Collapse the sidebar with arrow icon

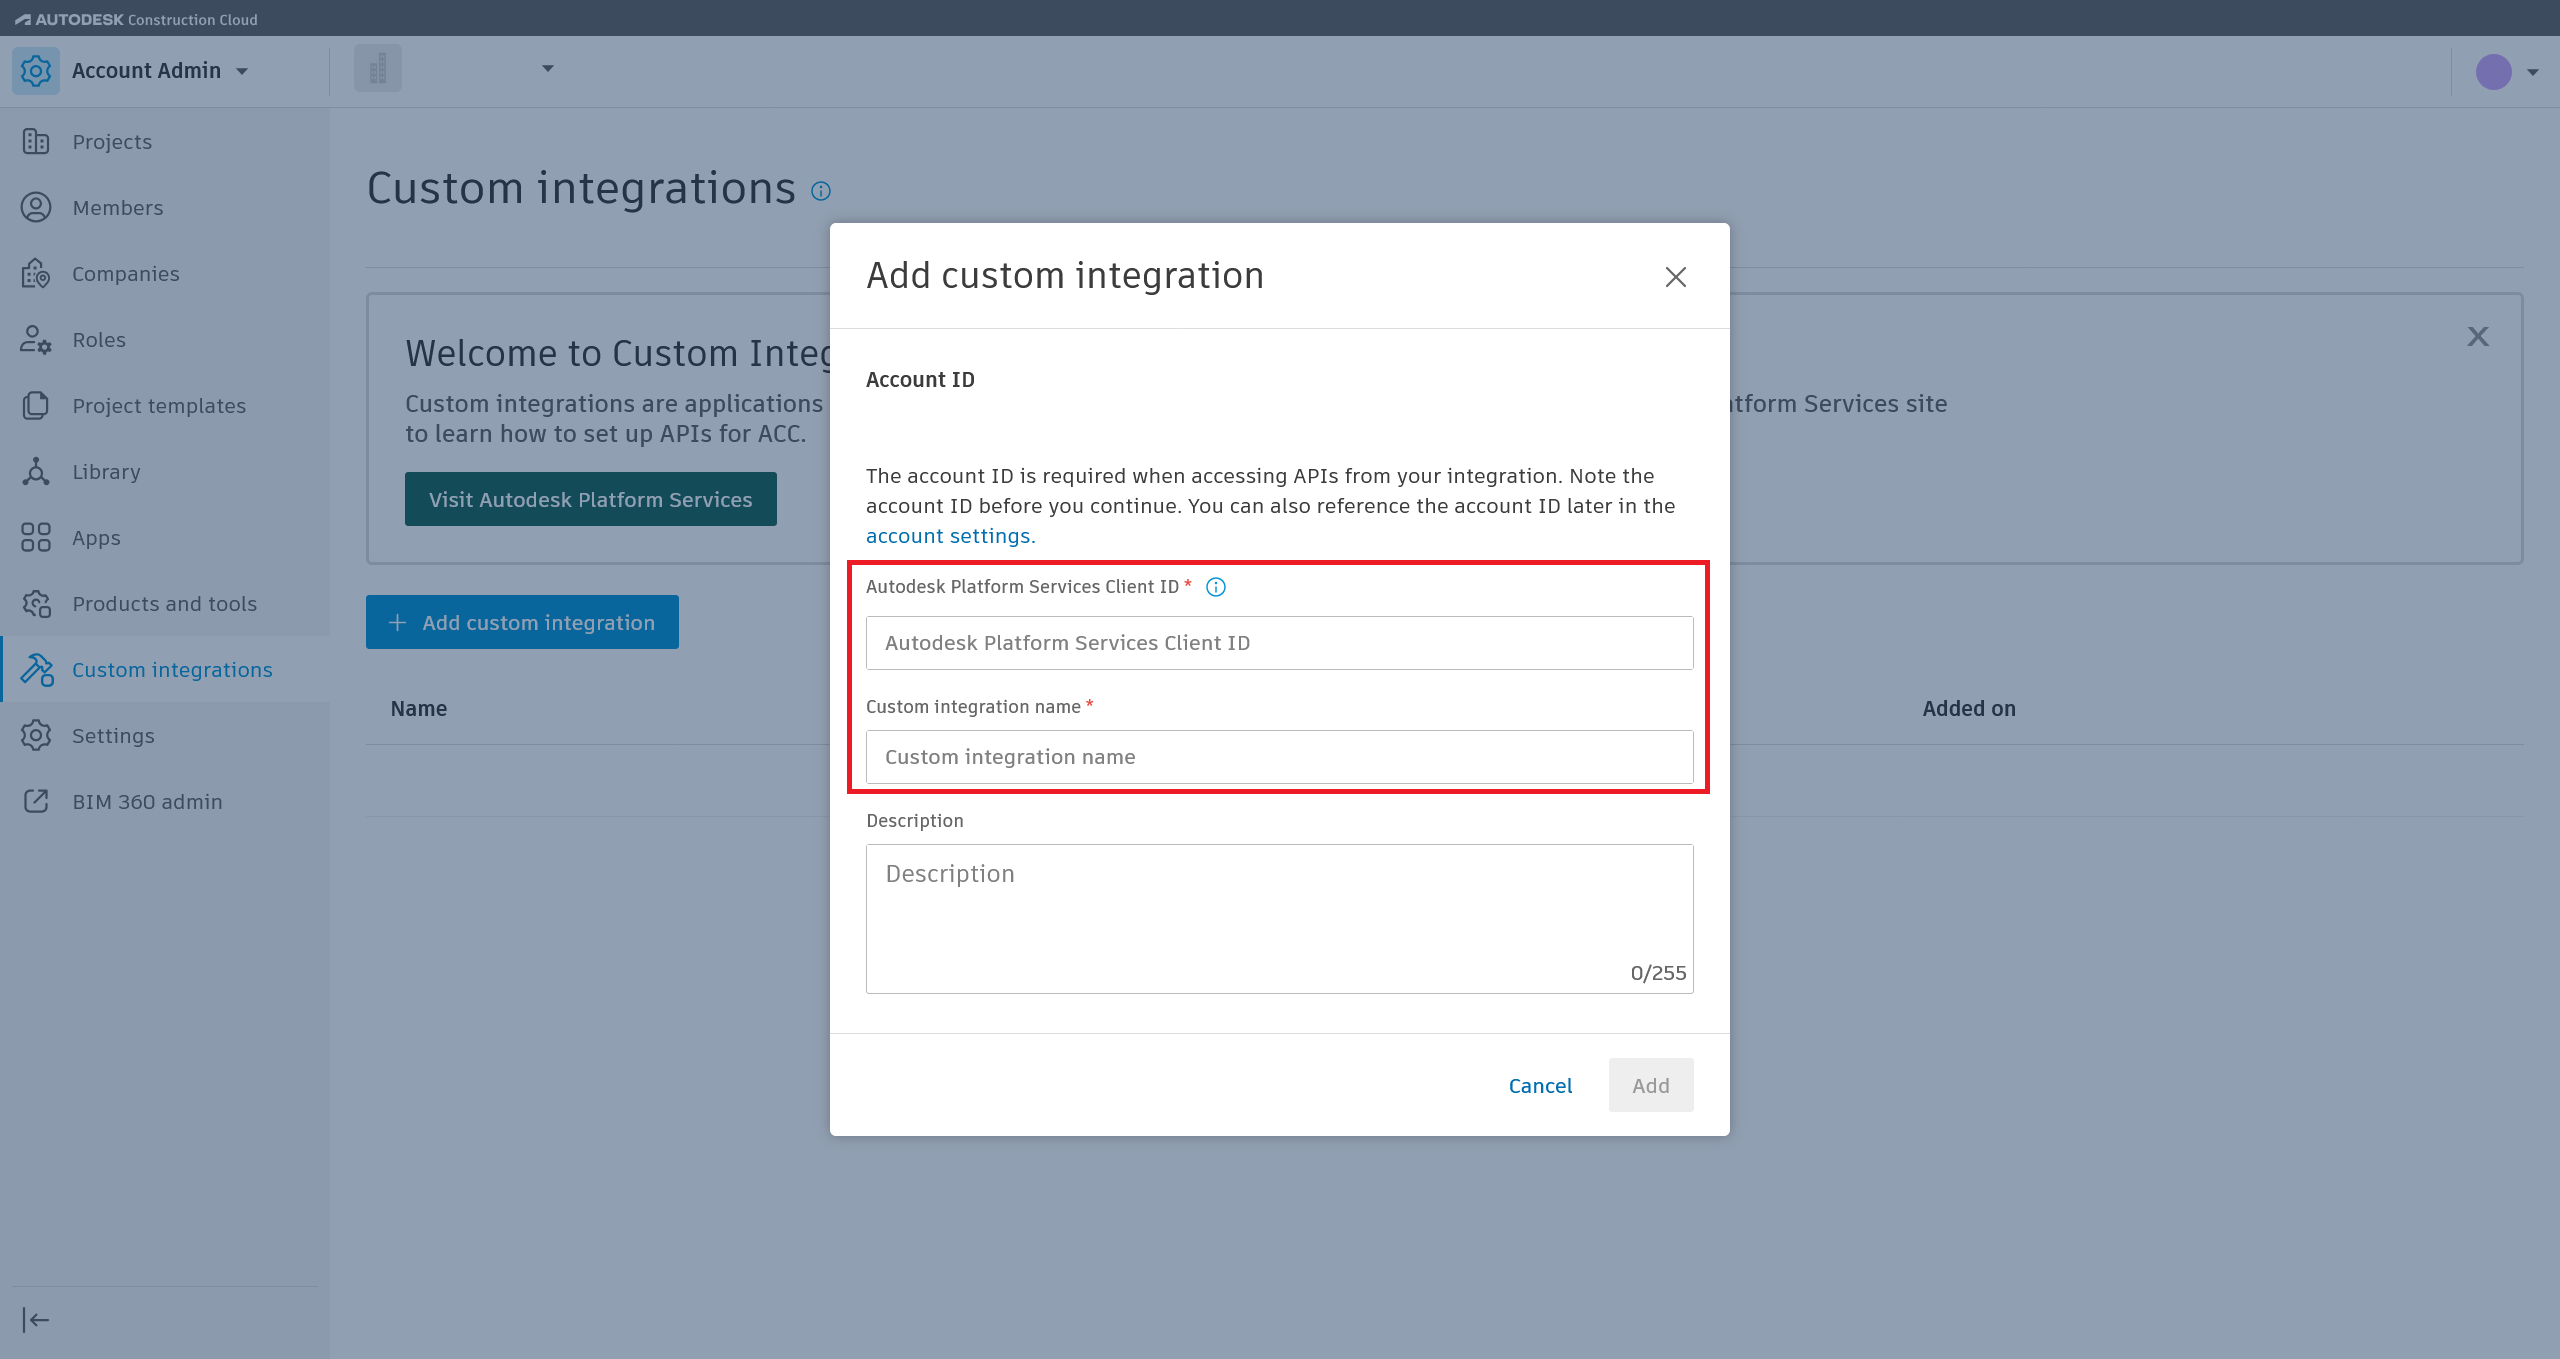tap(36, 1320)
